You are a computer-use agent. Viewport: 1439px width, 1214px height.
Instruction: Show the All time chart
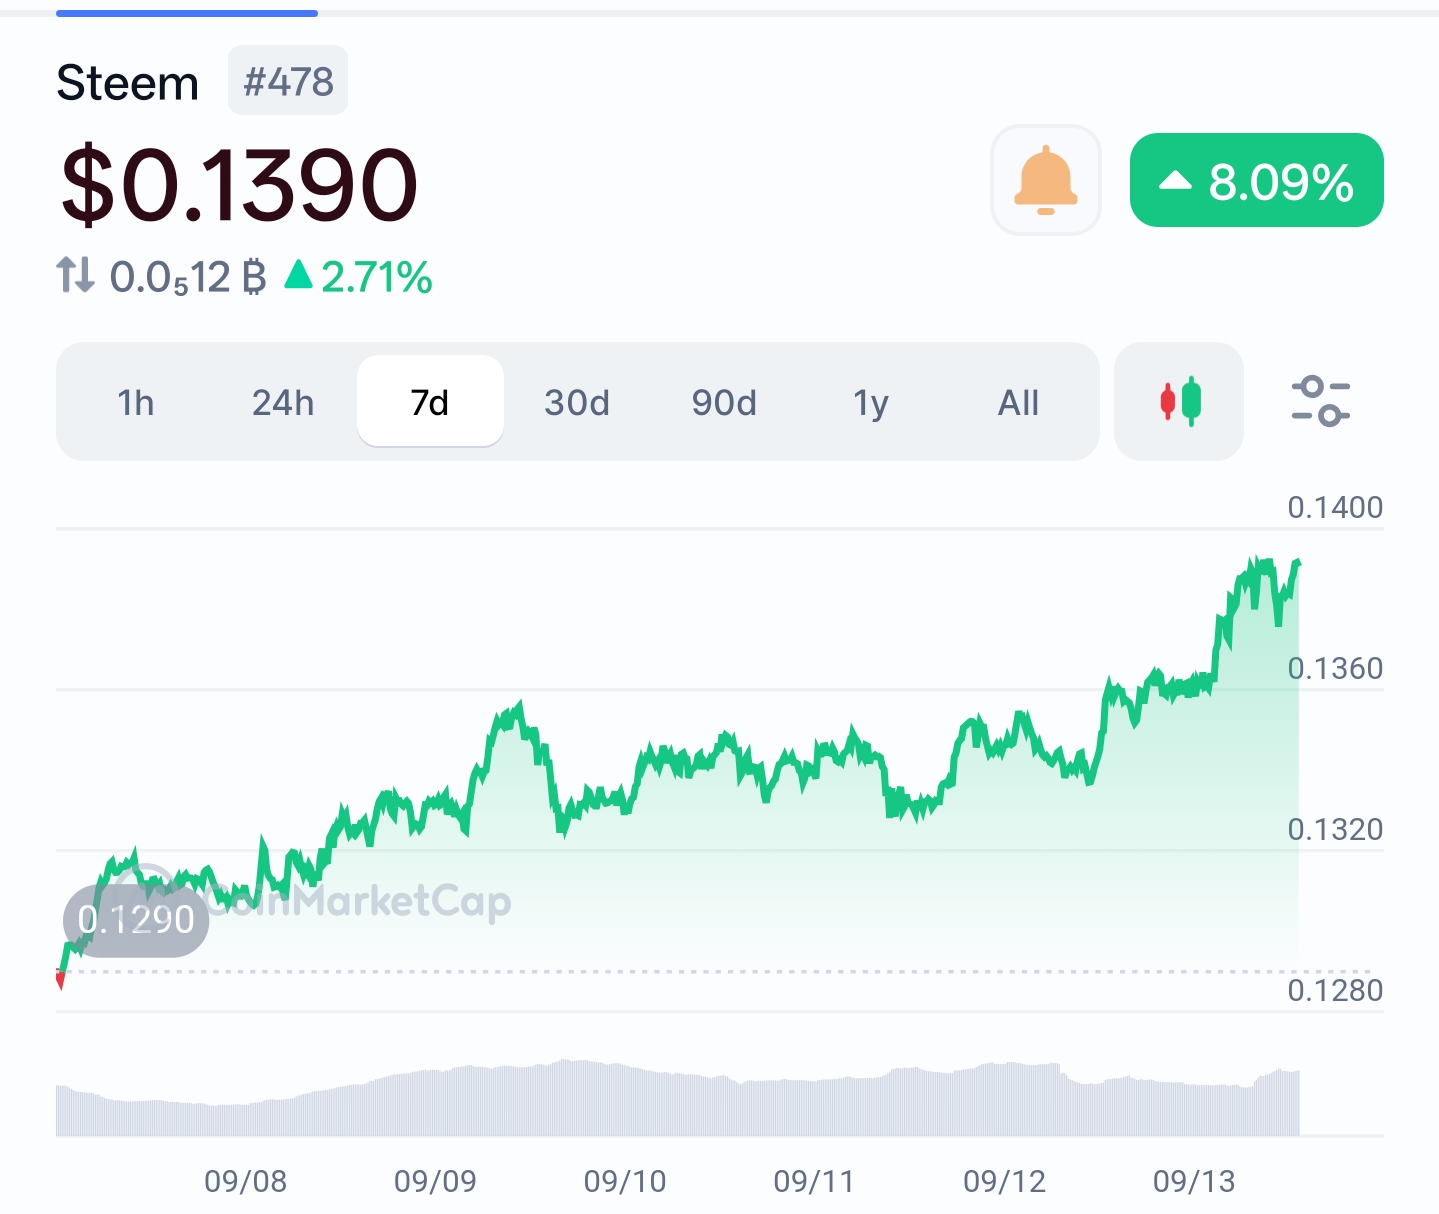click(x=1018, y=402)
